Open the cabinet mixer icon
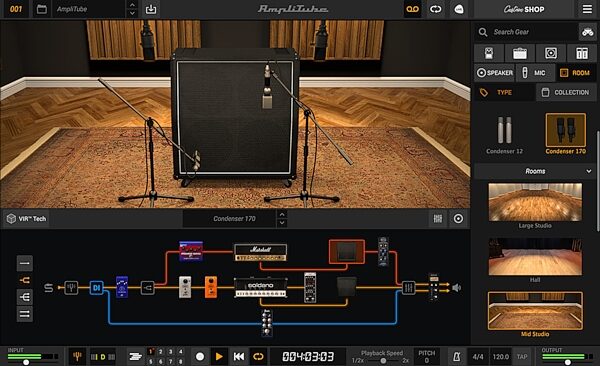 438,219
